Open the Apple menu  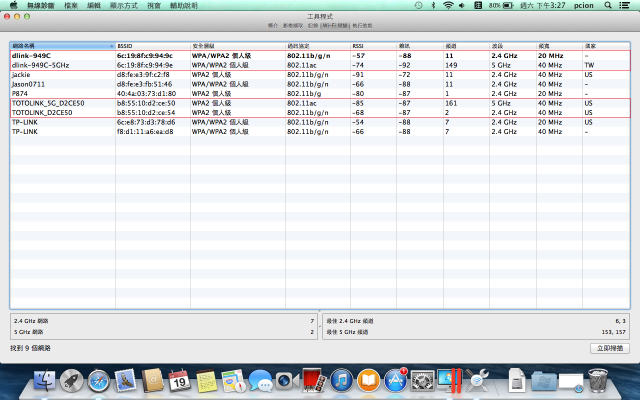tap(13, 5)
